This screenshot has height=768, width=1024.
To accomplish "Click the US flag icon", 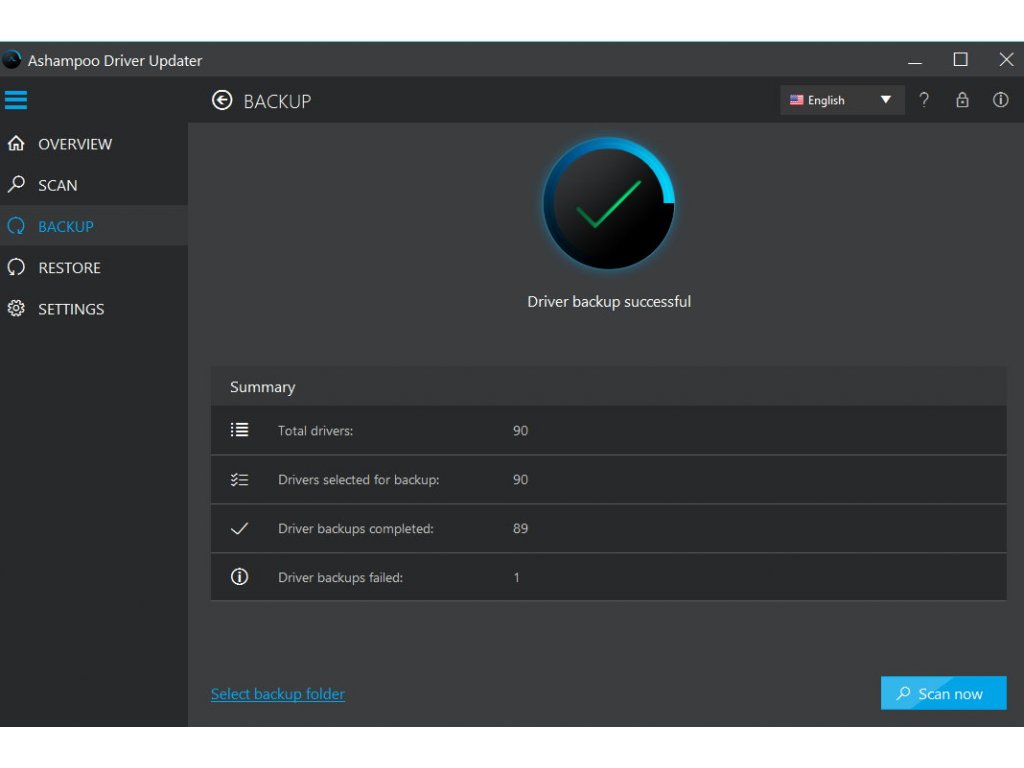I will 797,100.
